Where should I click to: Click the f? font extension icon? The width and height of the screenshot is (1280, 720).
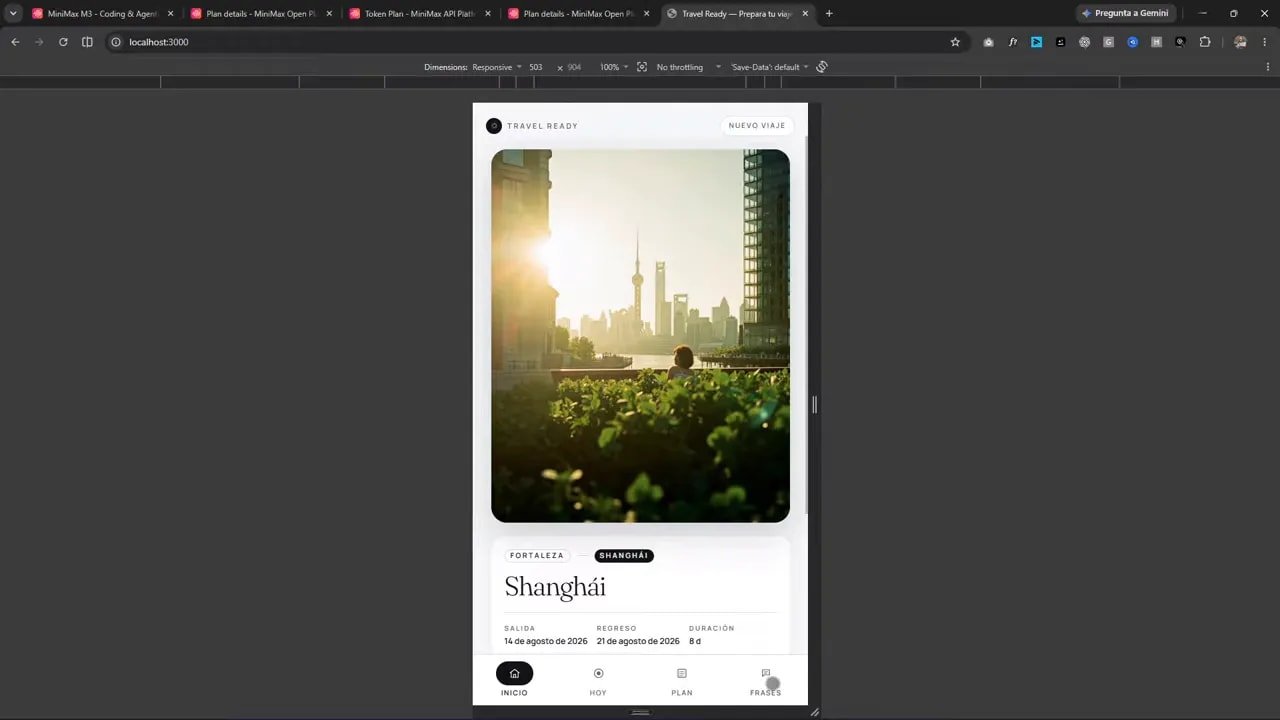point(1013,42)
